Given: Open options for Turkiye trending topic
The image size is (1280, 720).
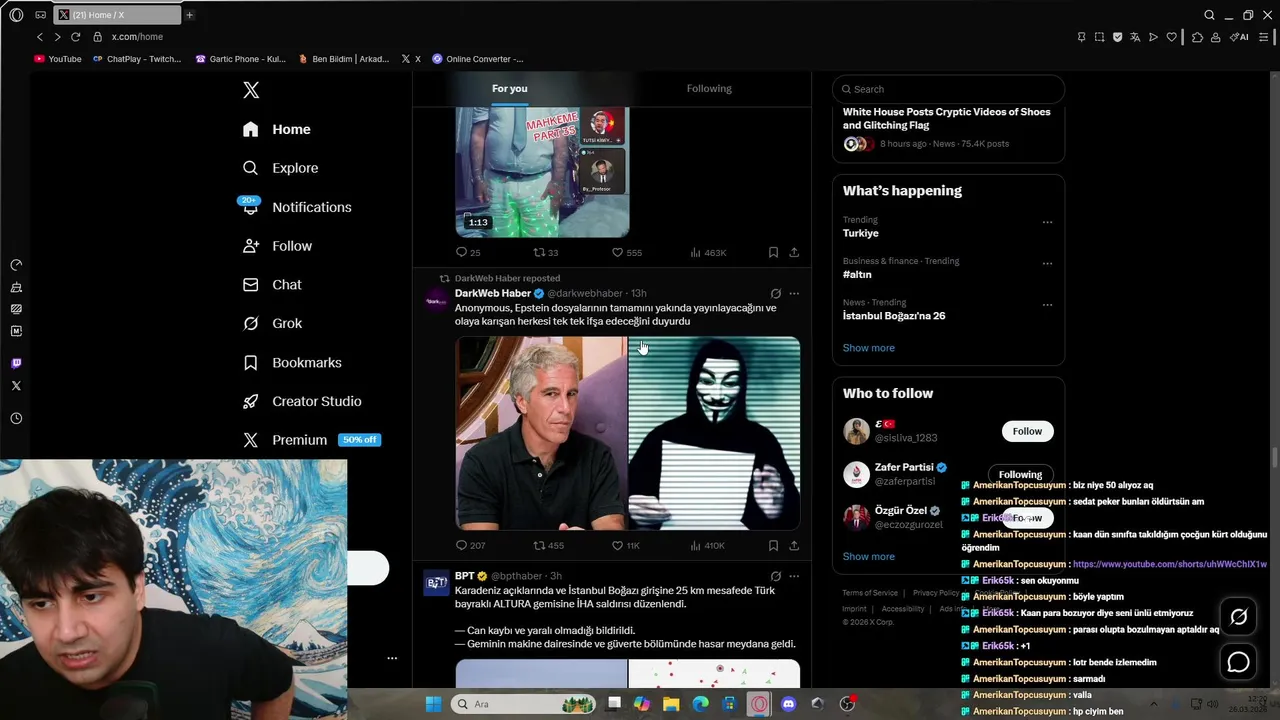Looking at the screenshot, I should tap(1047, 222).
